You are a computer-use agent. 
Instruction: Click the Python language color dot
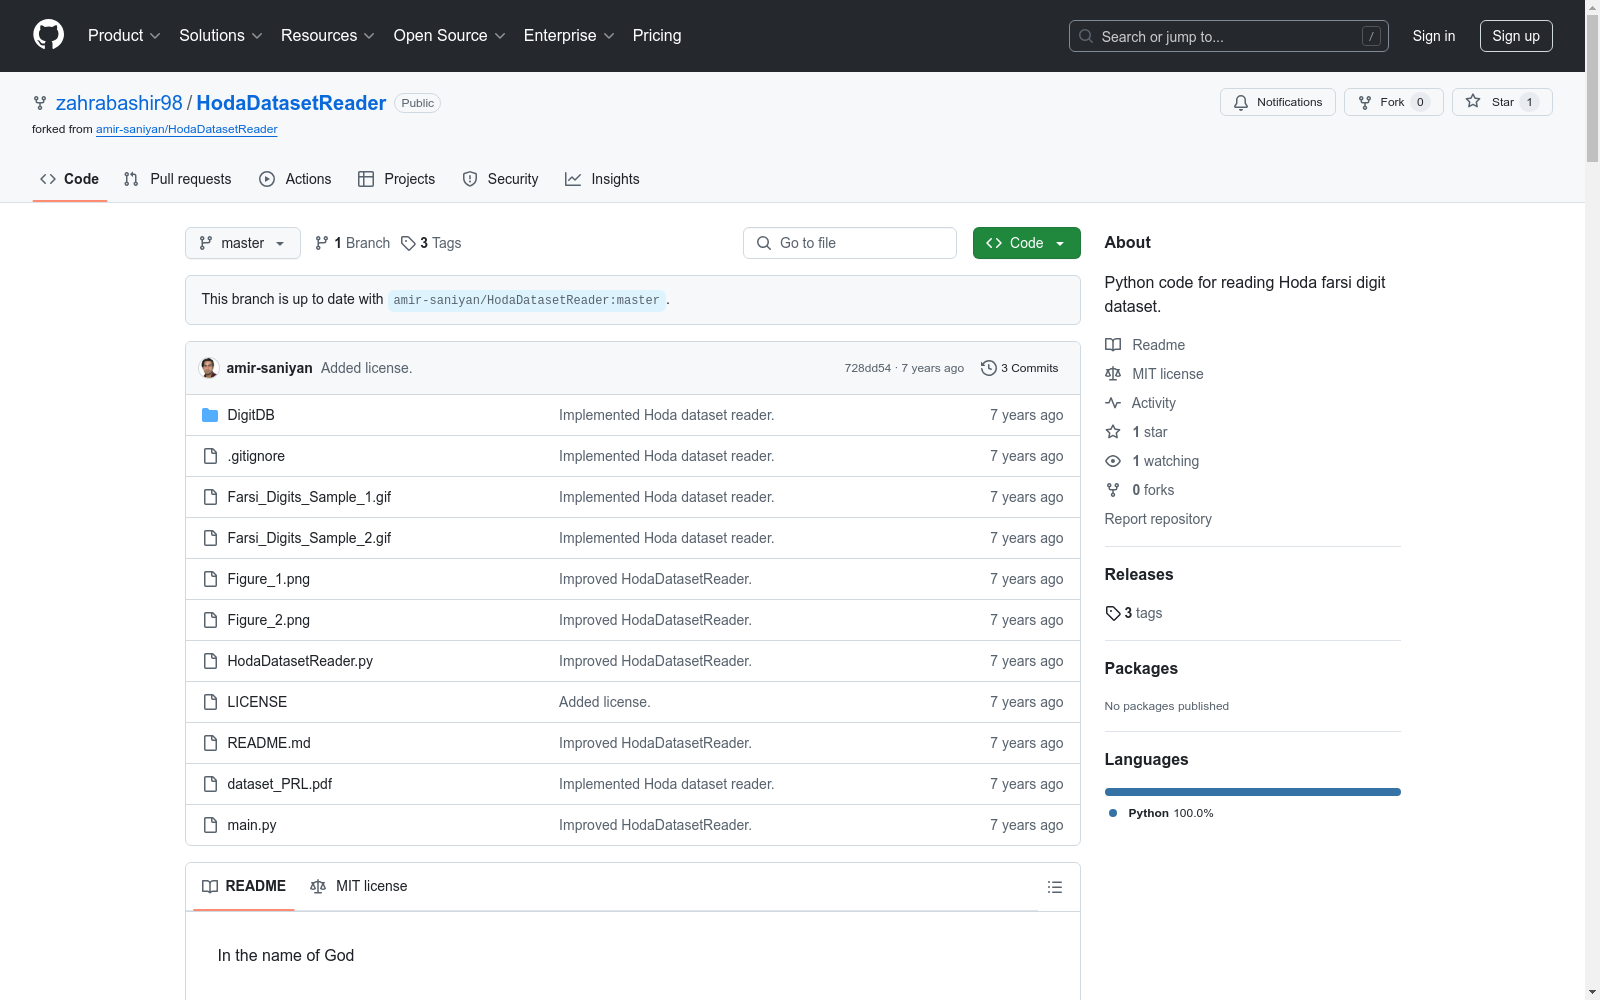tap(1113, 813)
